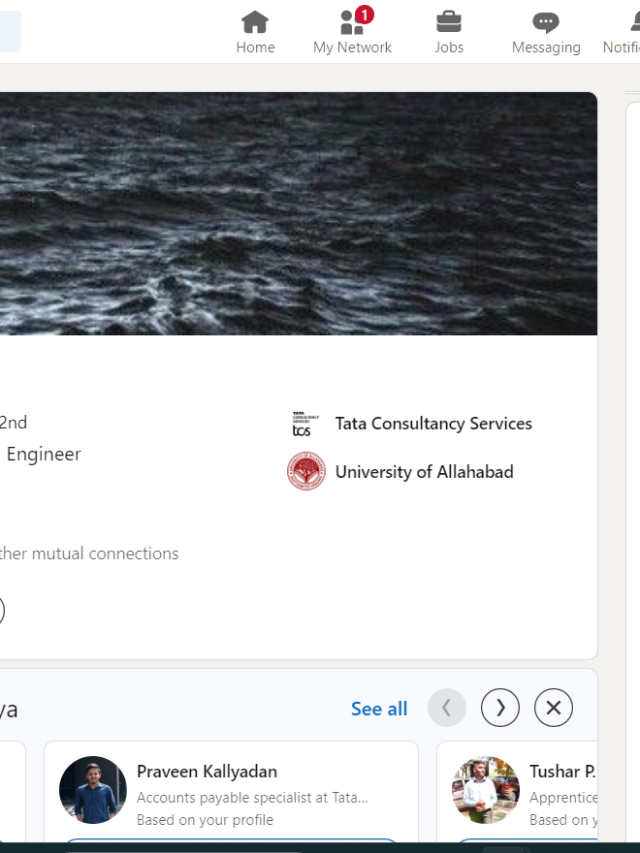Click the See all link
The image size is (640, 853).
pyautogui.click(x=379, y=709)
